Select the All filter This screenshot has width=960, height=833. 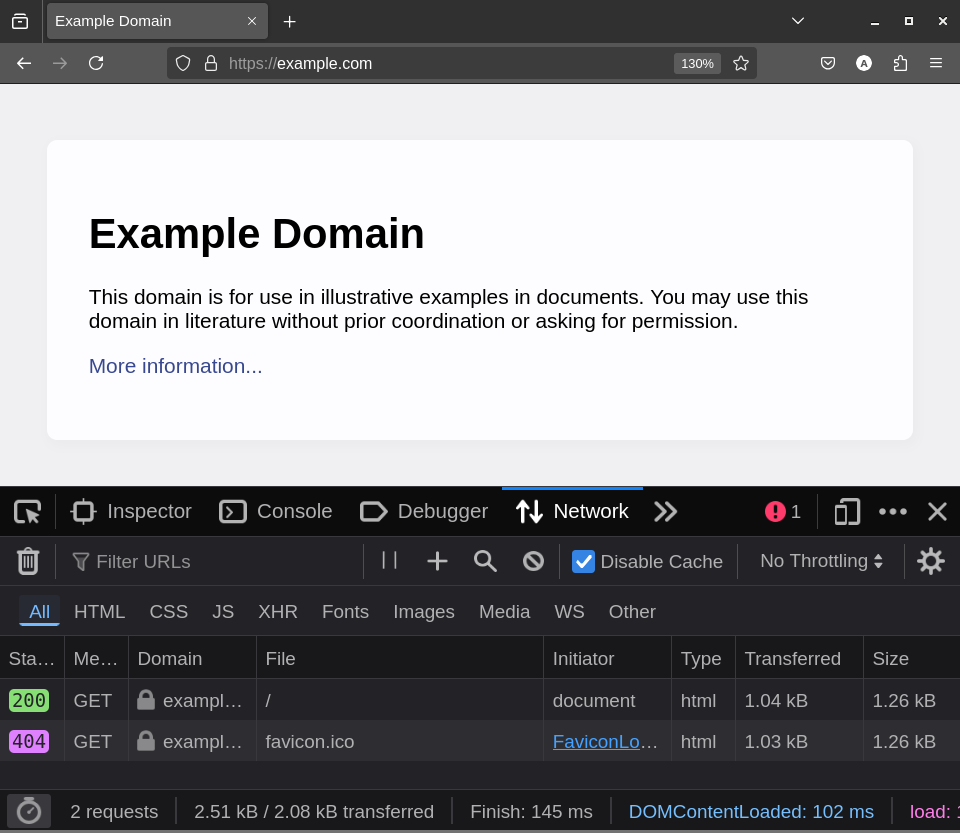40,611
